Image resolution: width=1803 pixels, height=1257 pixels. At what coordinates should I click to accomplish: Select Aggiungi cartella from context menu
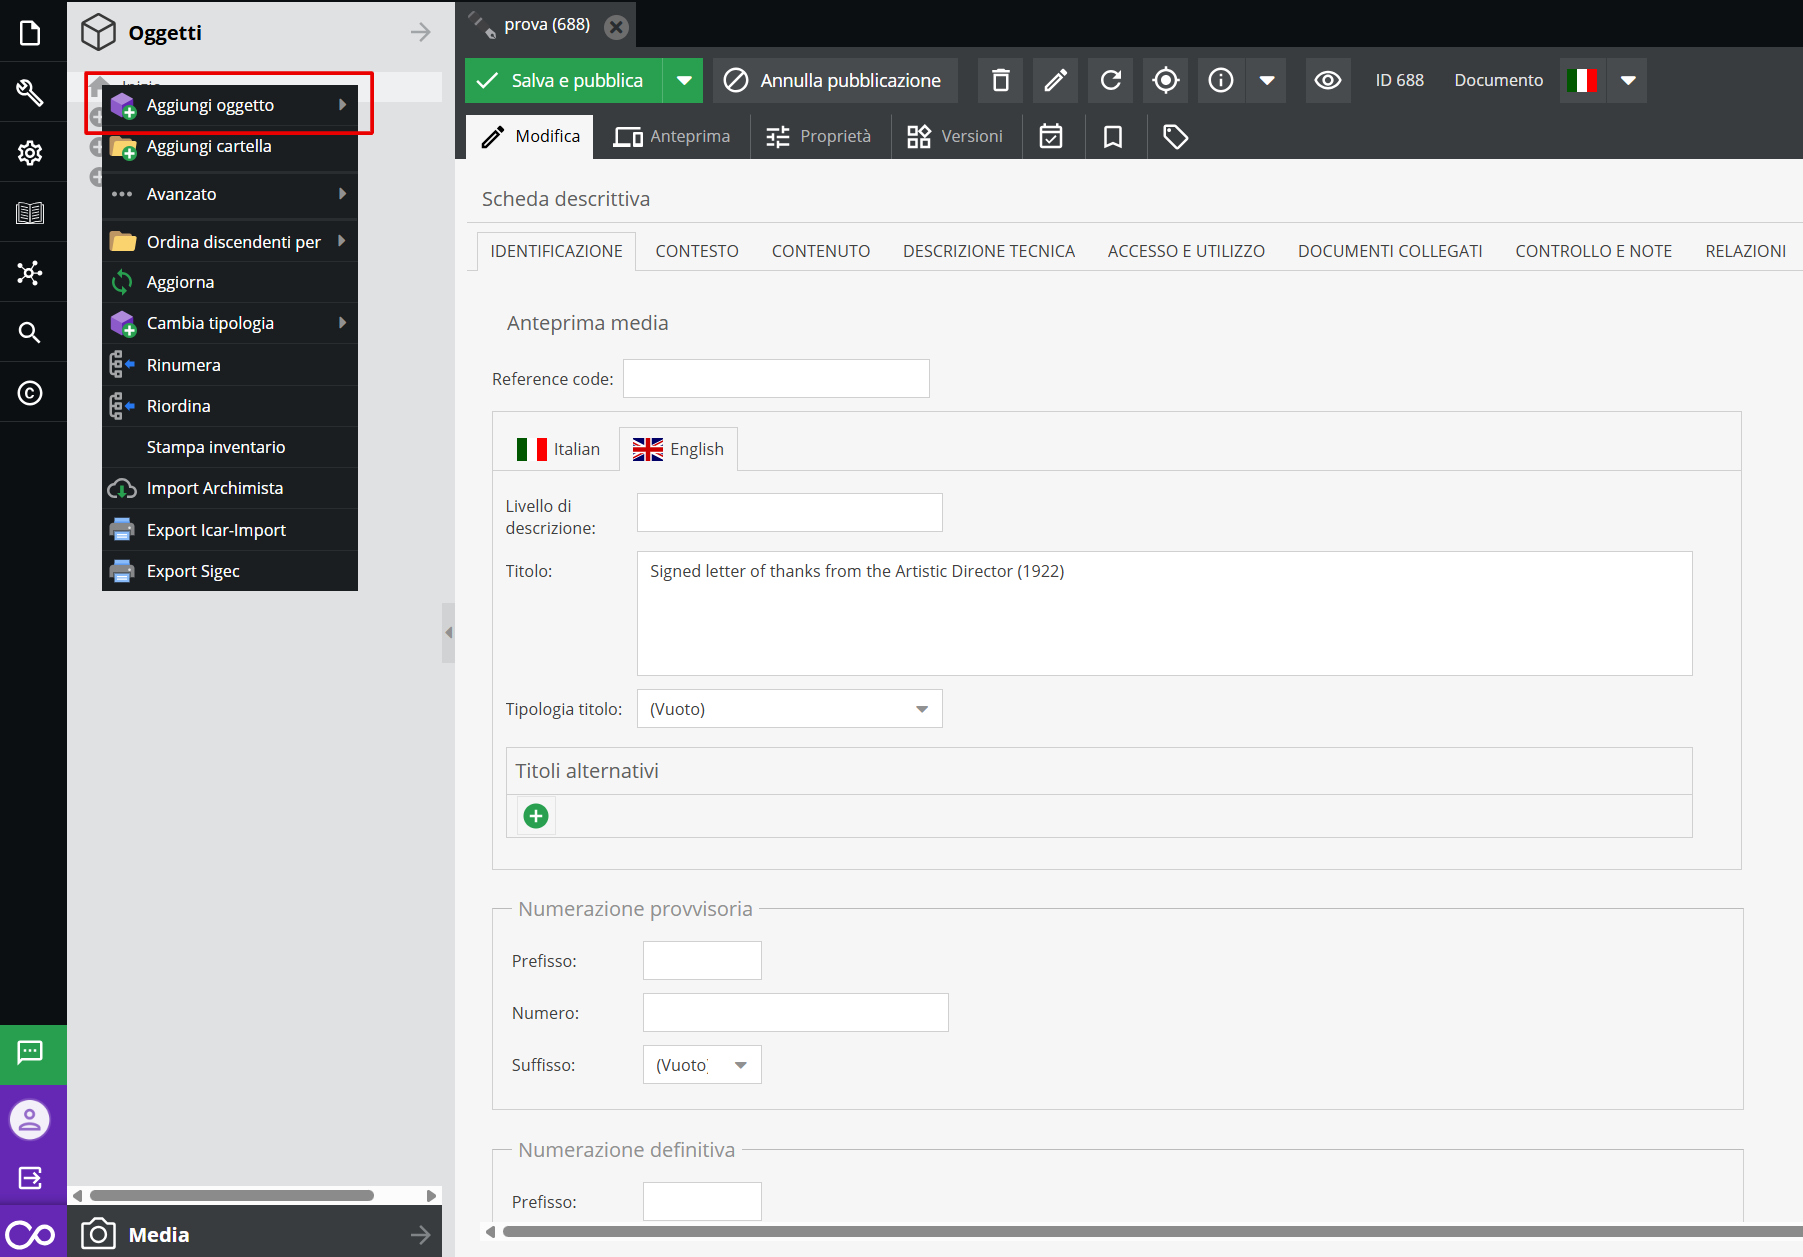point(230,146)
